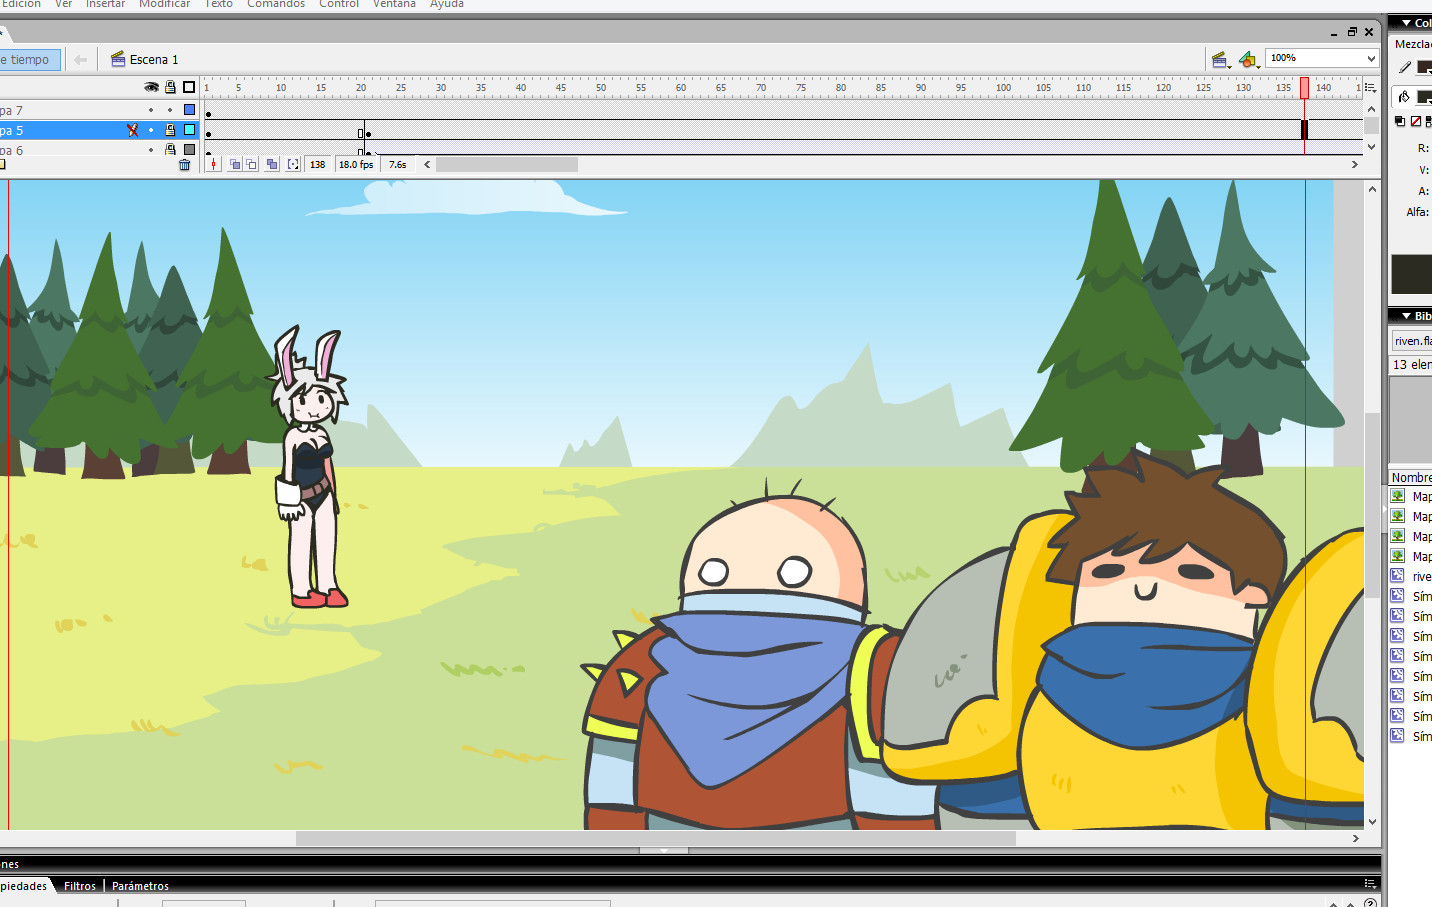Click the back arrow beside Escena 1
Screen dimensions: 1432x907
[81, 60]
